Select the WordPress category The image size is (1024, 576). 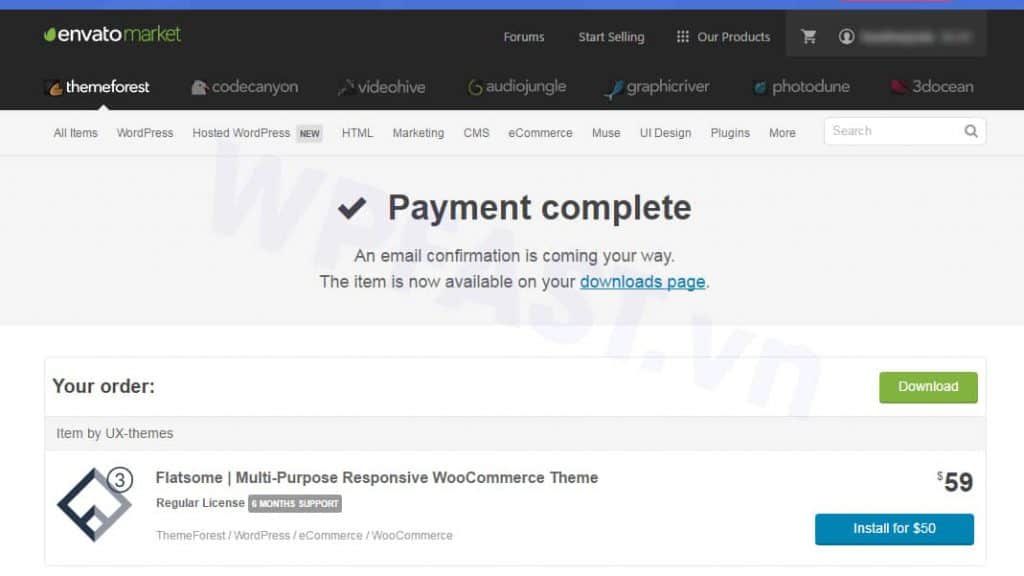point(145,133)
